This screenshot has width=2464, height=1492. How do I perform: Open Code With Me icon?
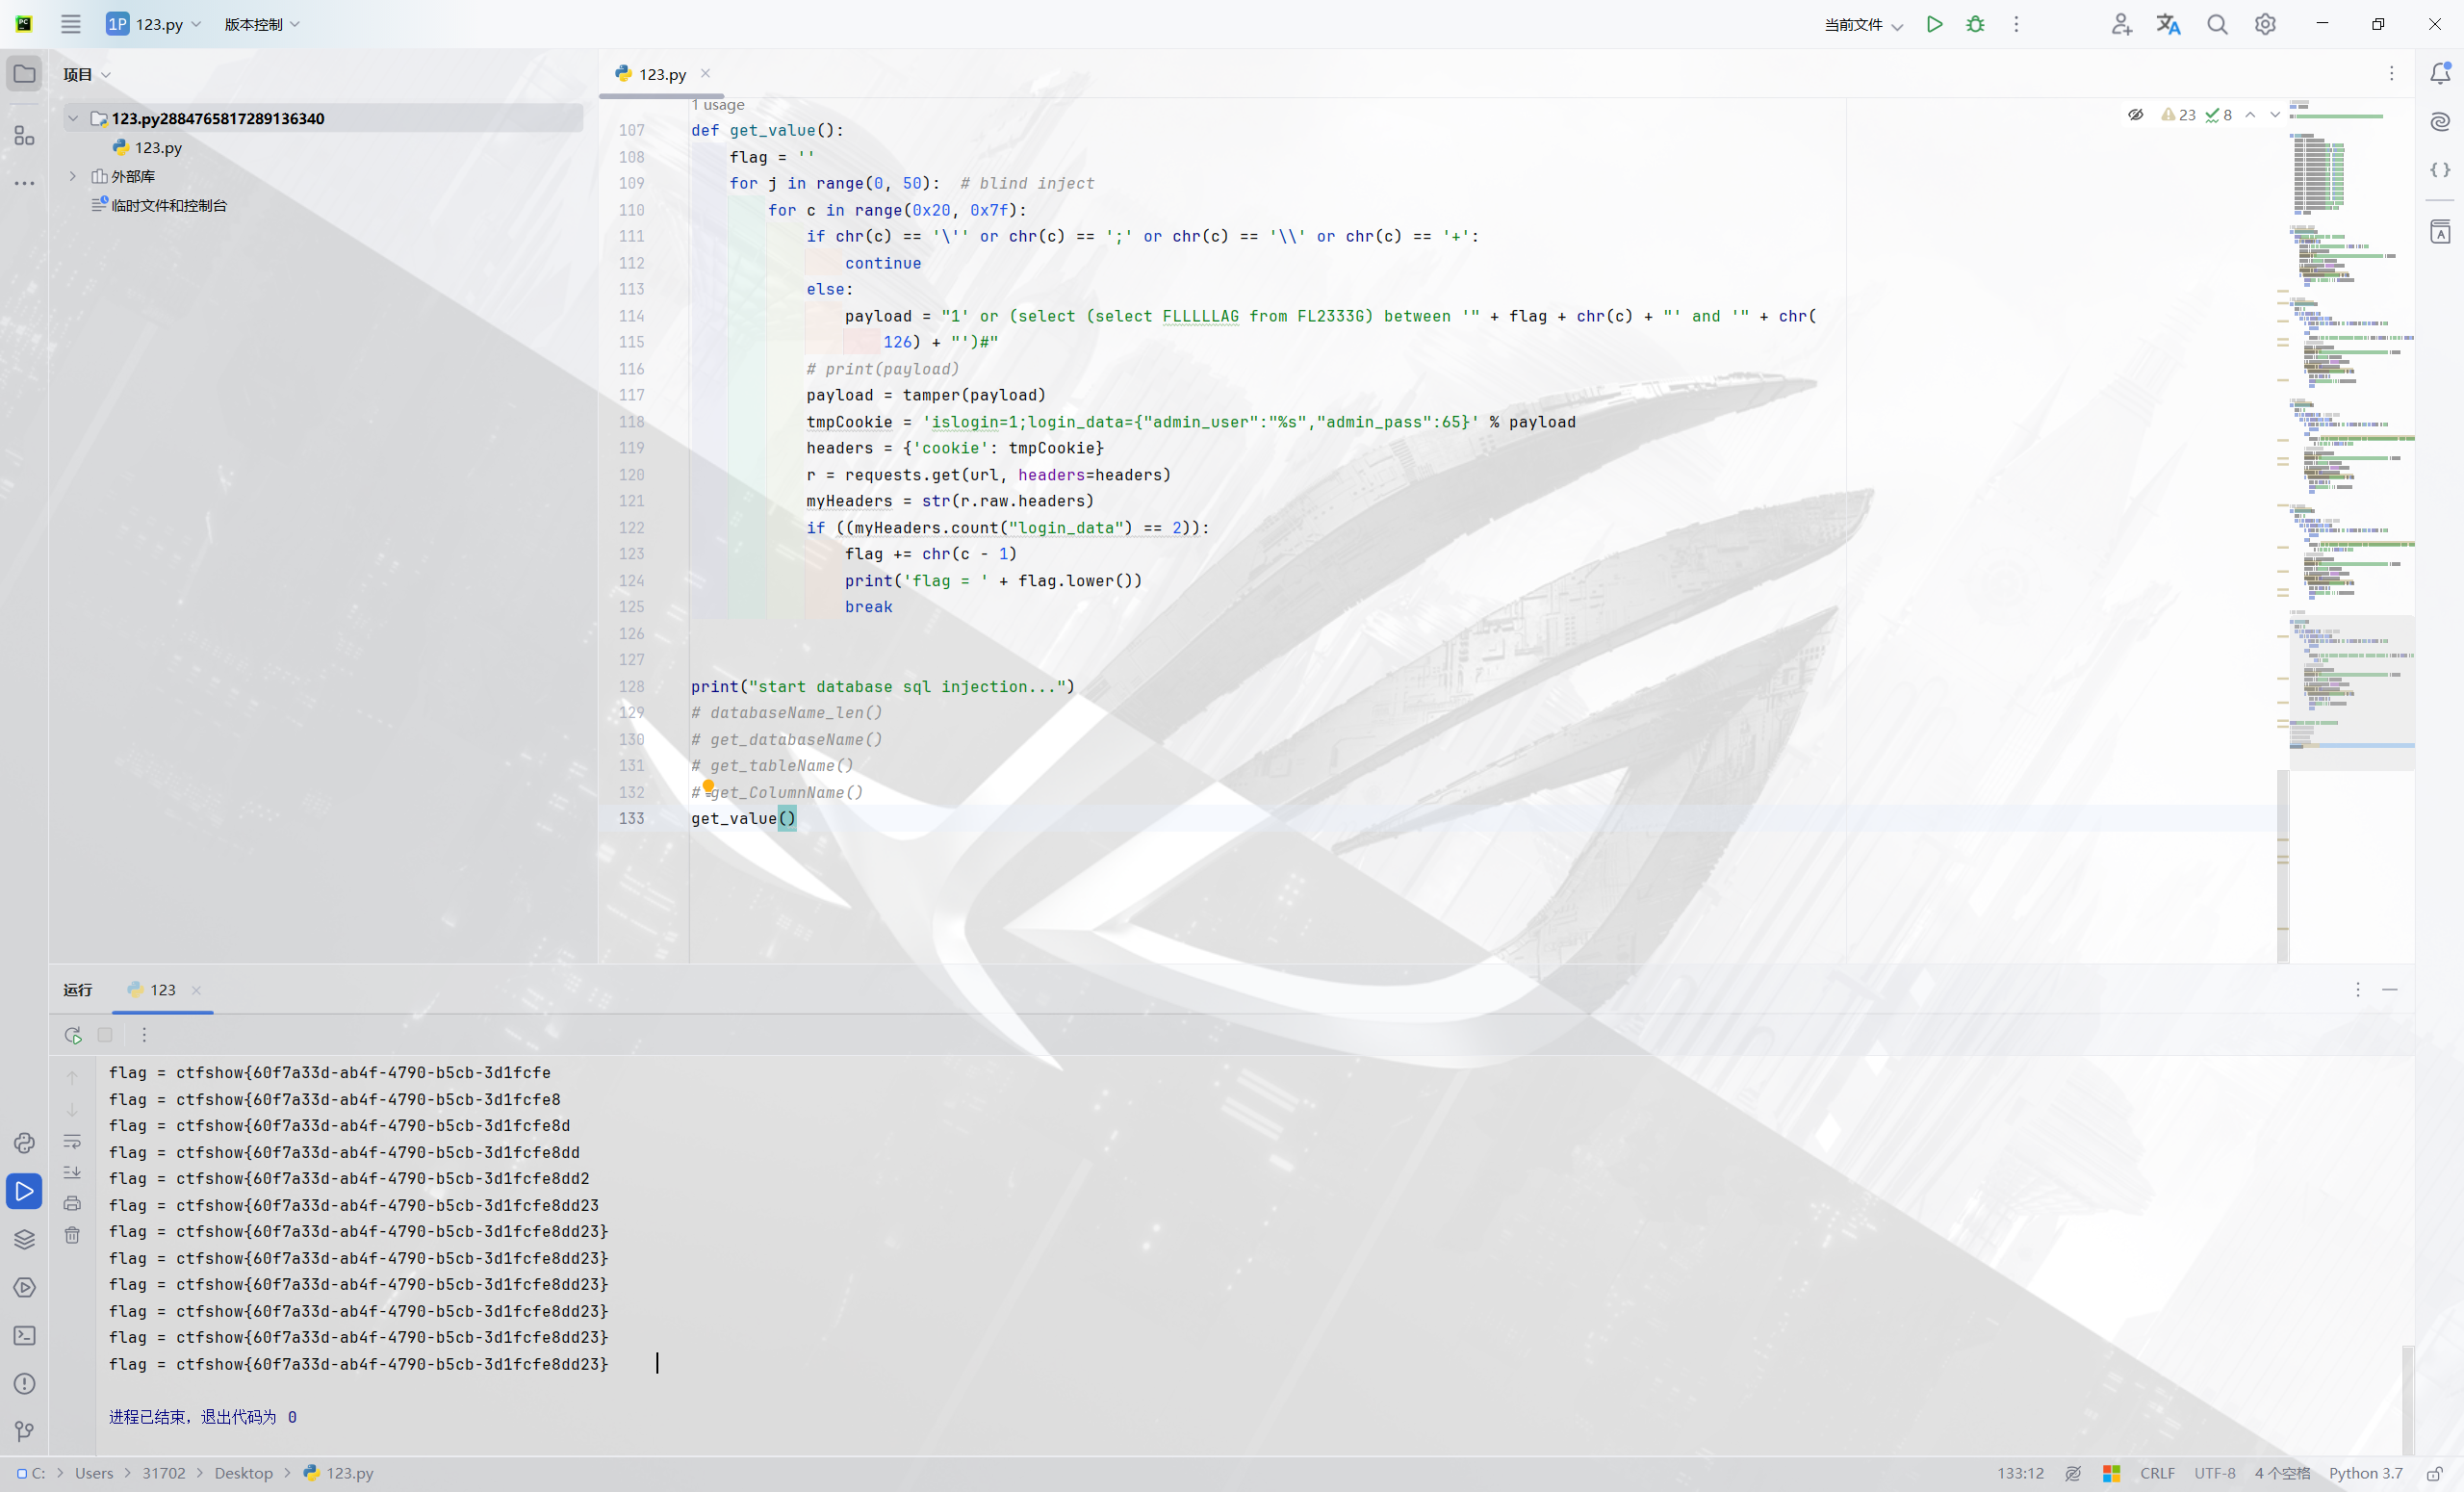click(x=2121, y=24)
